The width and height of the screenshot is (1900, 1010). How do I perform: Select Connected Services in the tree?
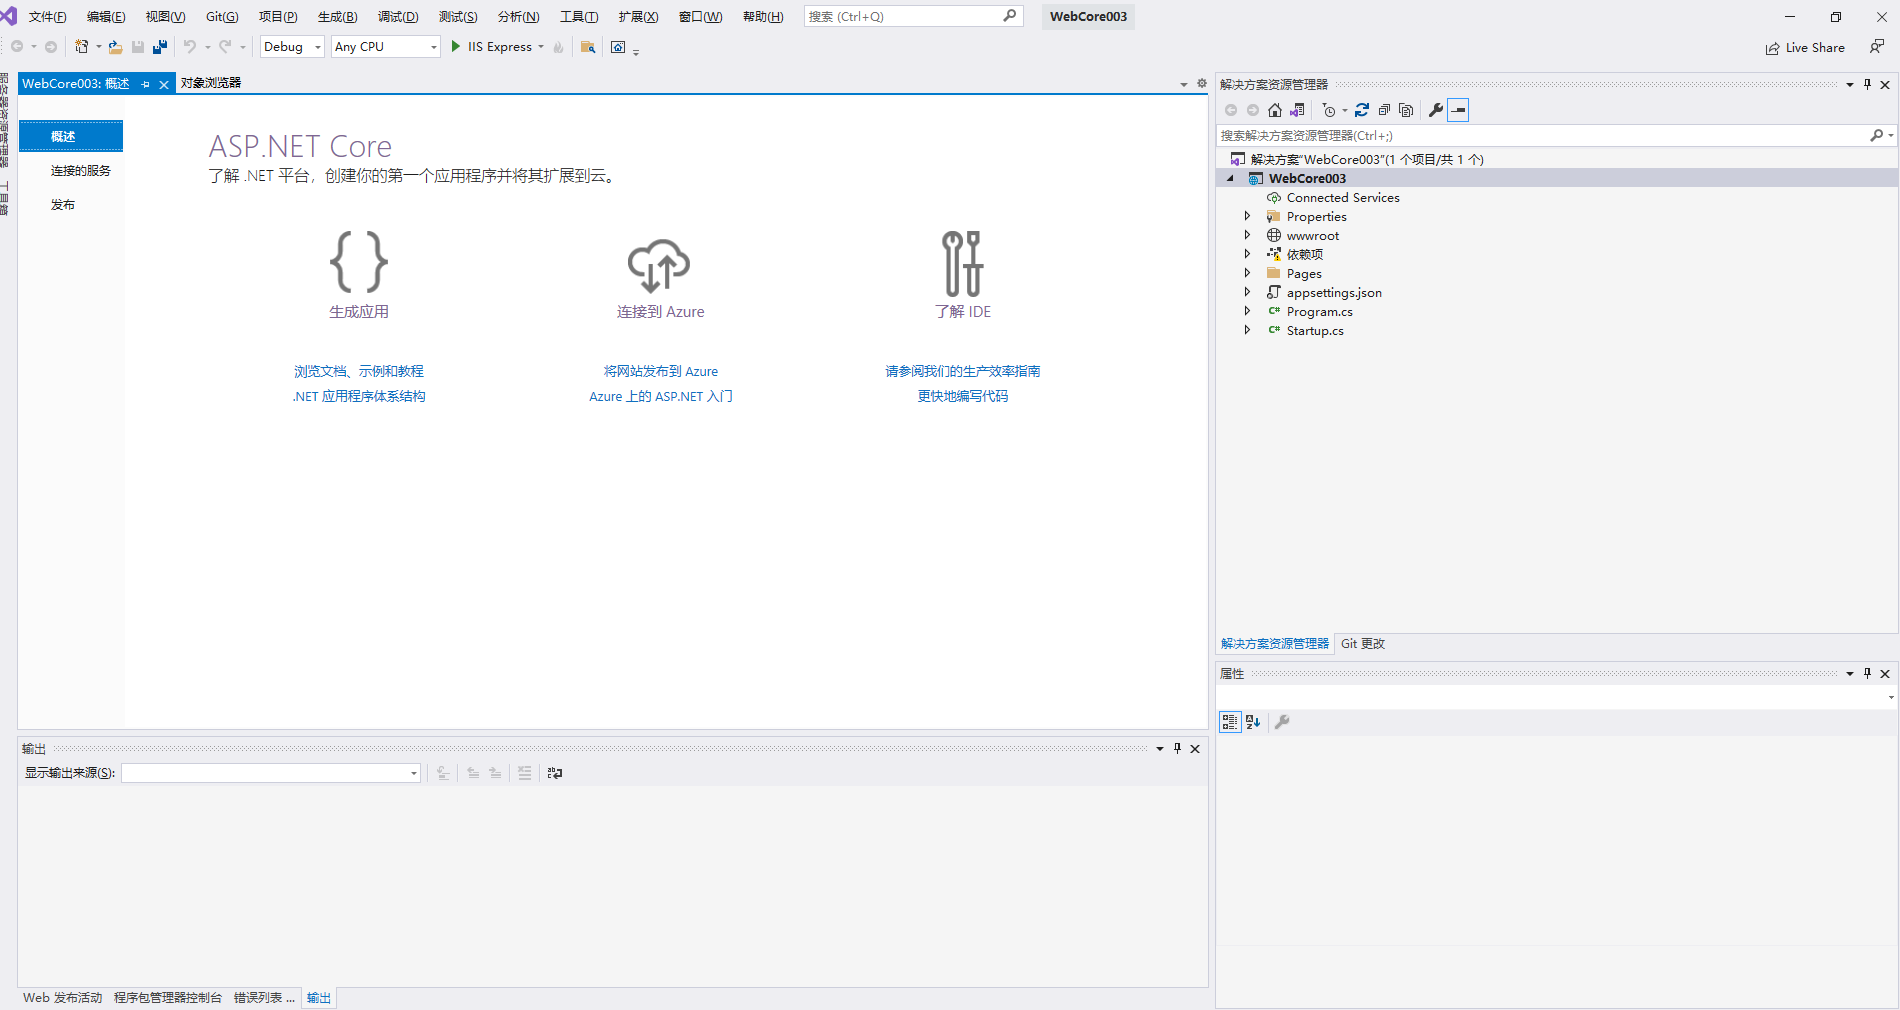[x=1343, y=197]
